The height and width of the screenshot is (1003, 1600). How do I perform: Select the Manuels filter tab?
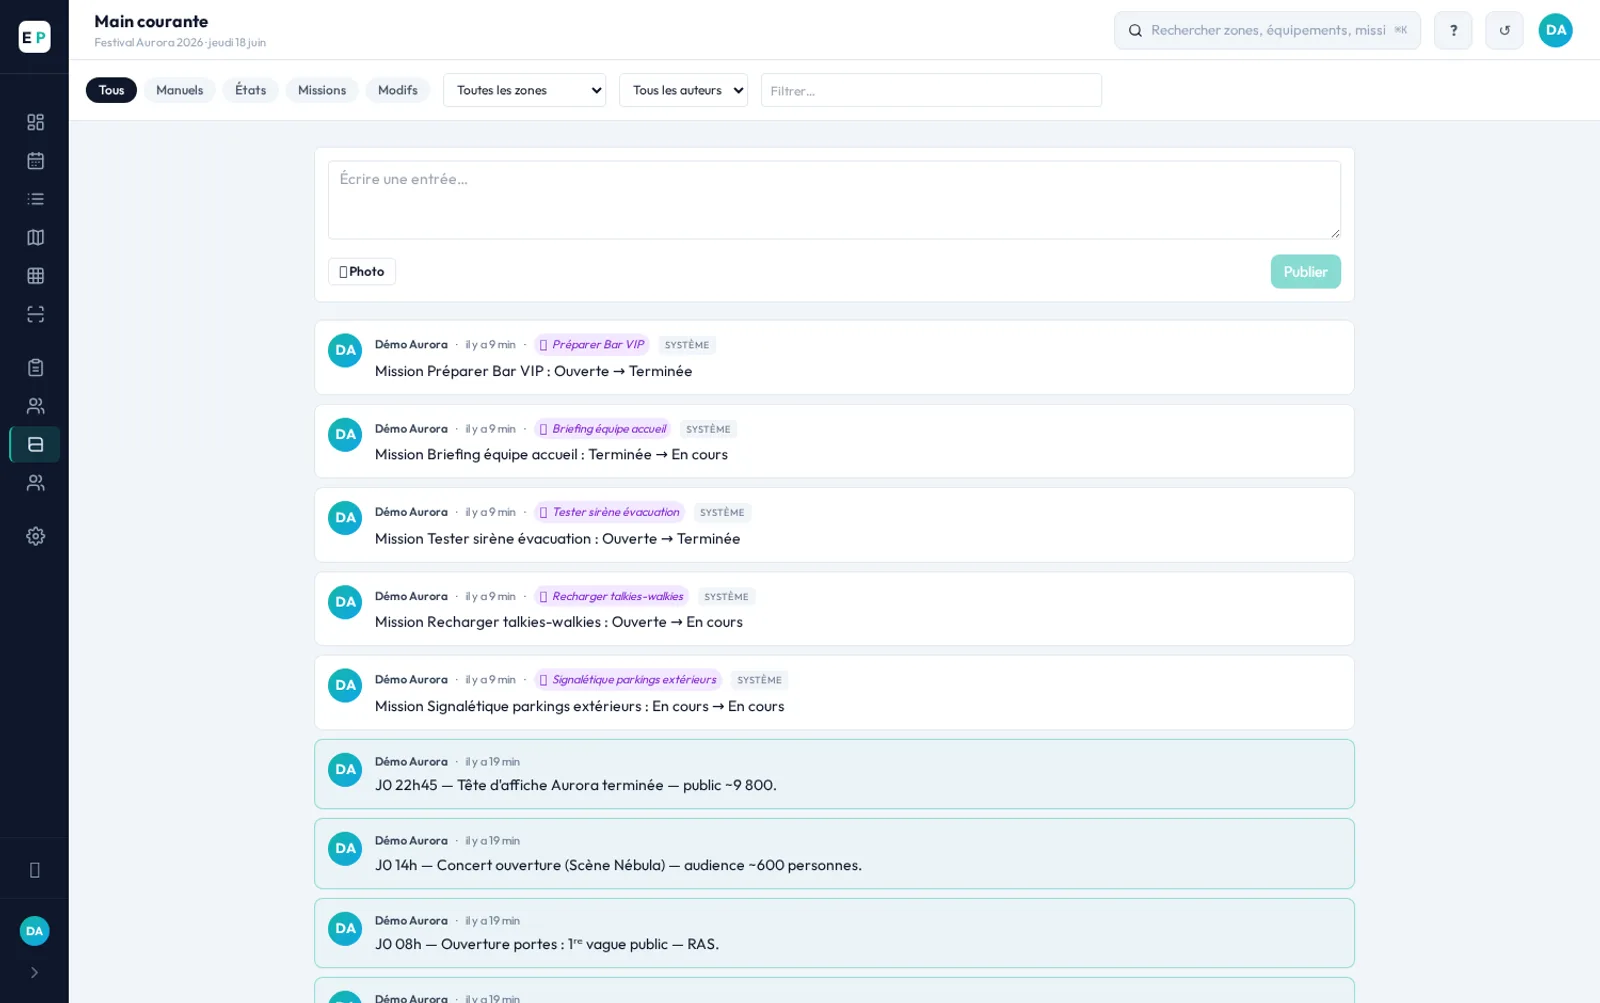click(179, 90)
